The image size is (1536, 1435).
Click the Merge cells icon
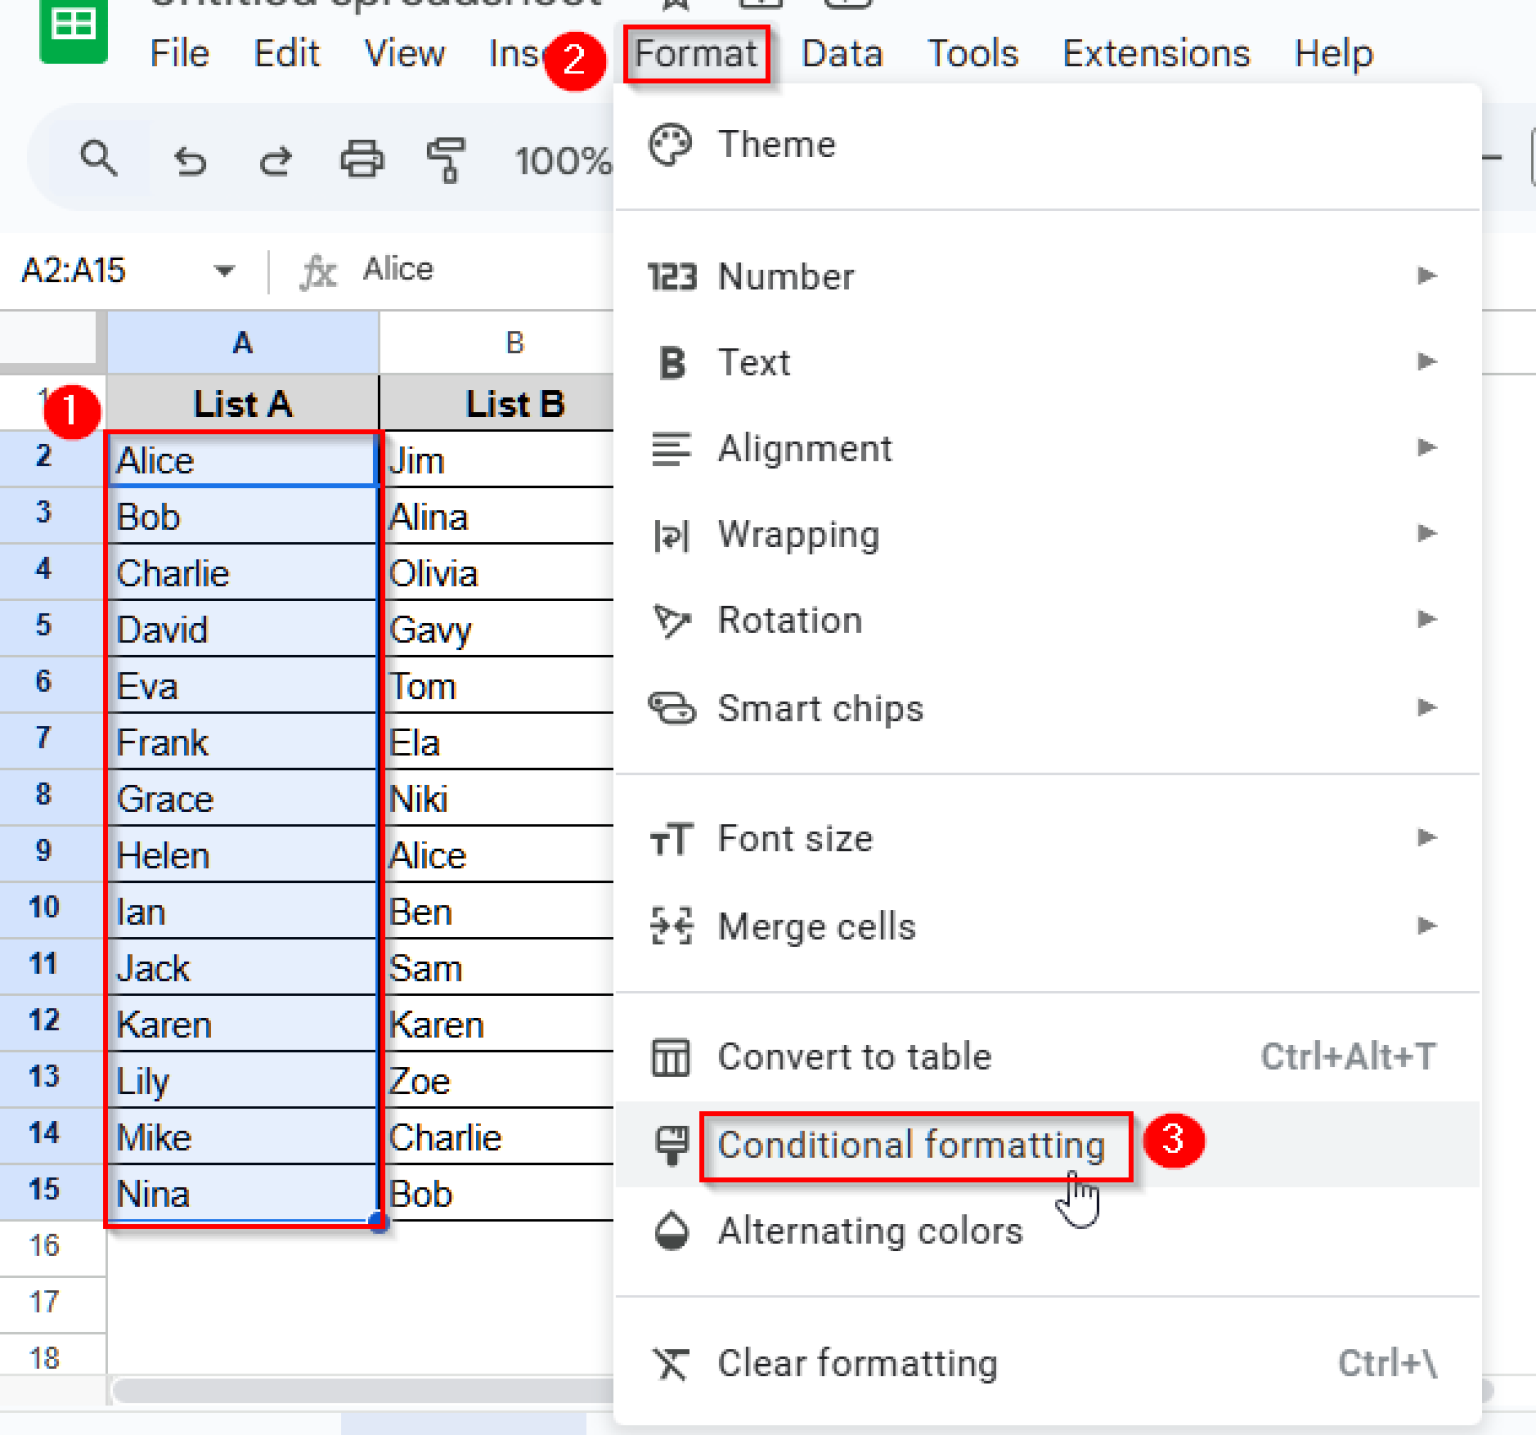pos(672,926)
